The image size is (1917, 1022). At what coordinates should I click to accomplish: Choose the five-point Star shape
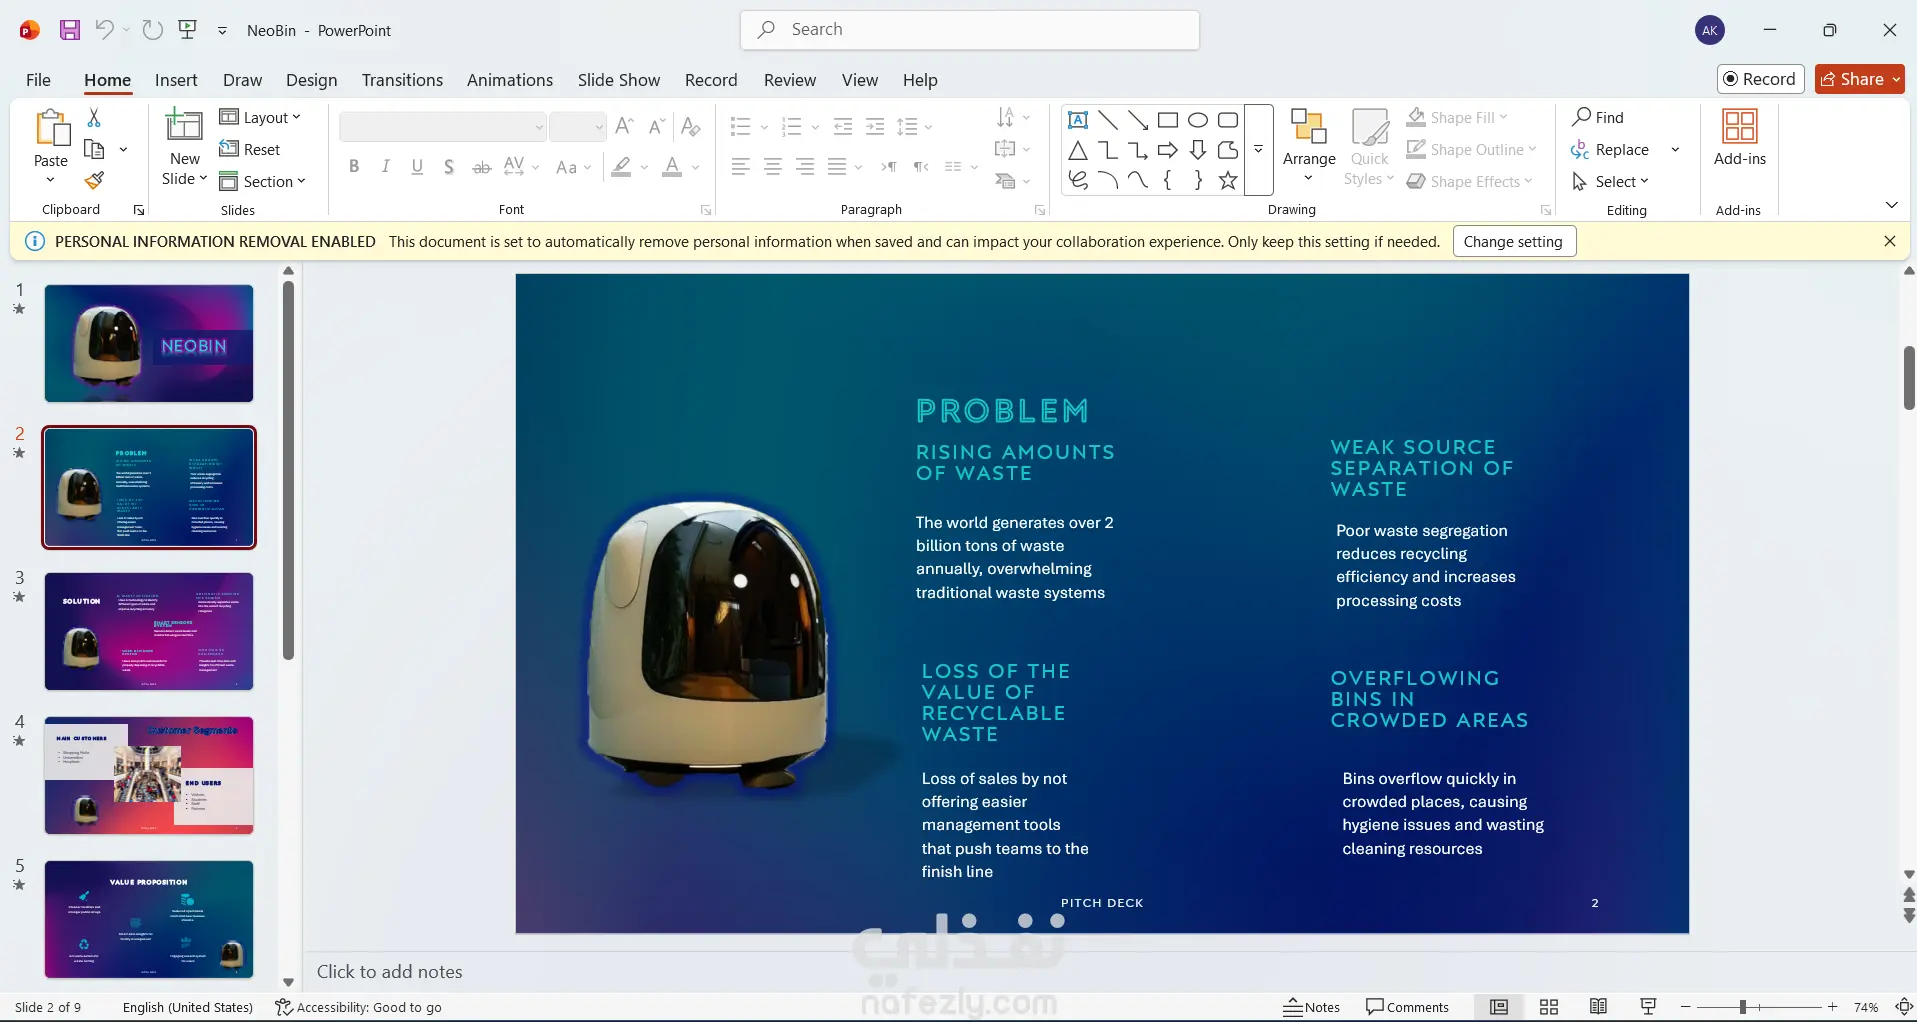click(x=1228, y=180)
